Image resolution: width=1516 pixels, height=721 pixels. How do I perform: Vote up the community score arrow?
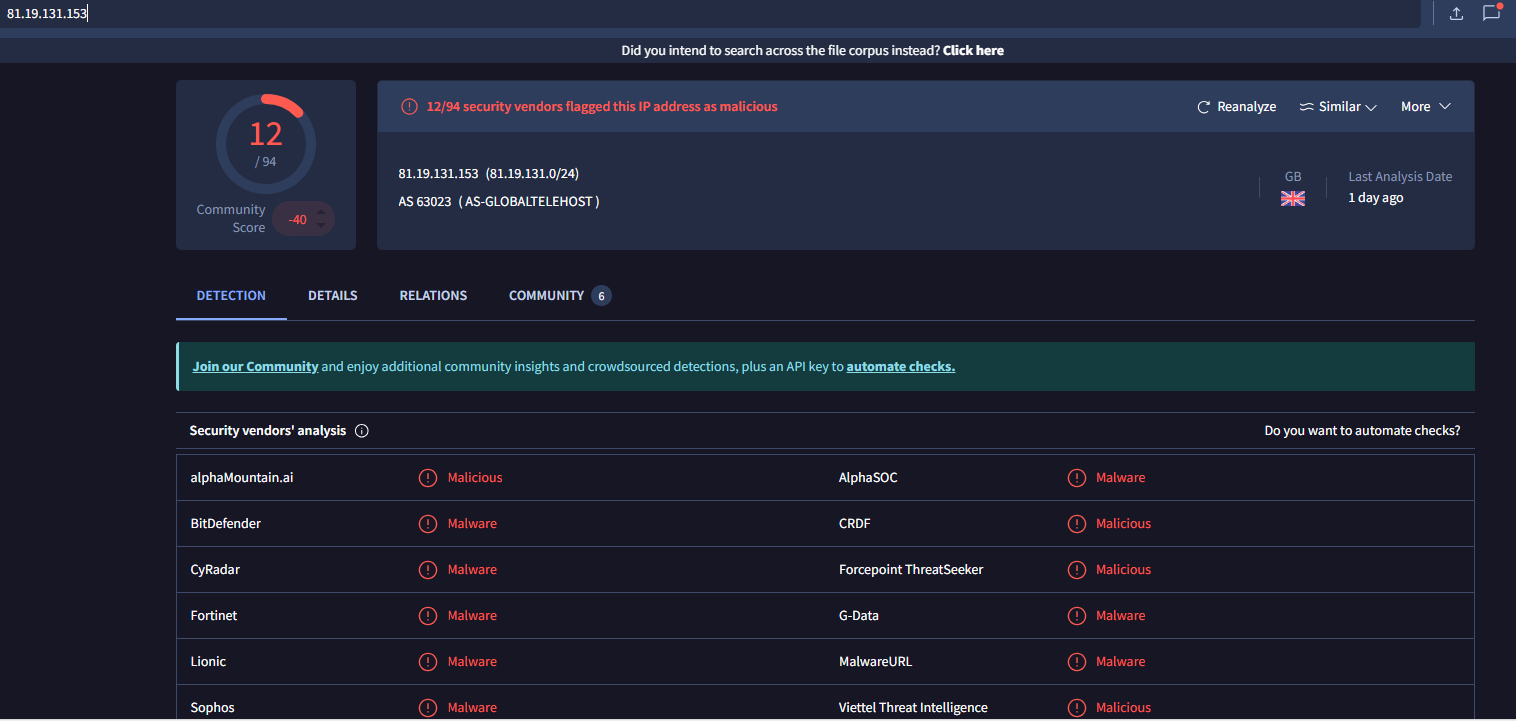click(x=321, y=212)
